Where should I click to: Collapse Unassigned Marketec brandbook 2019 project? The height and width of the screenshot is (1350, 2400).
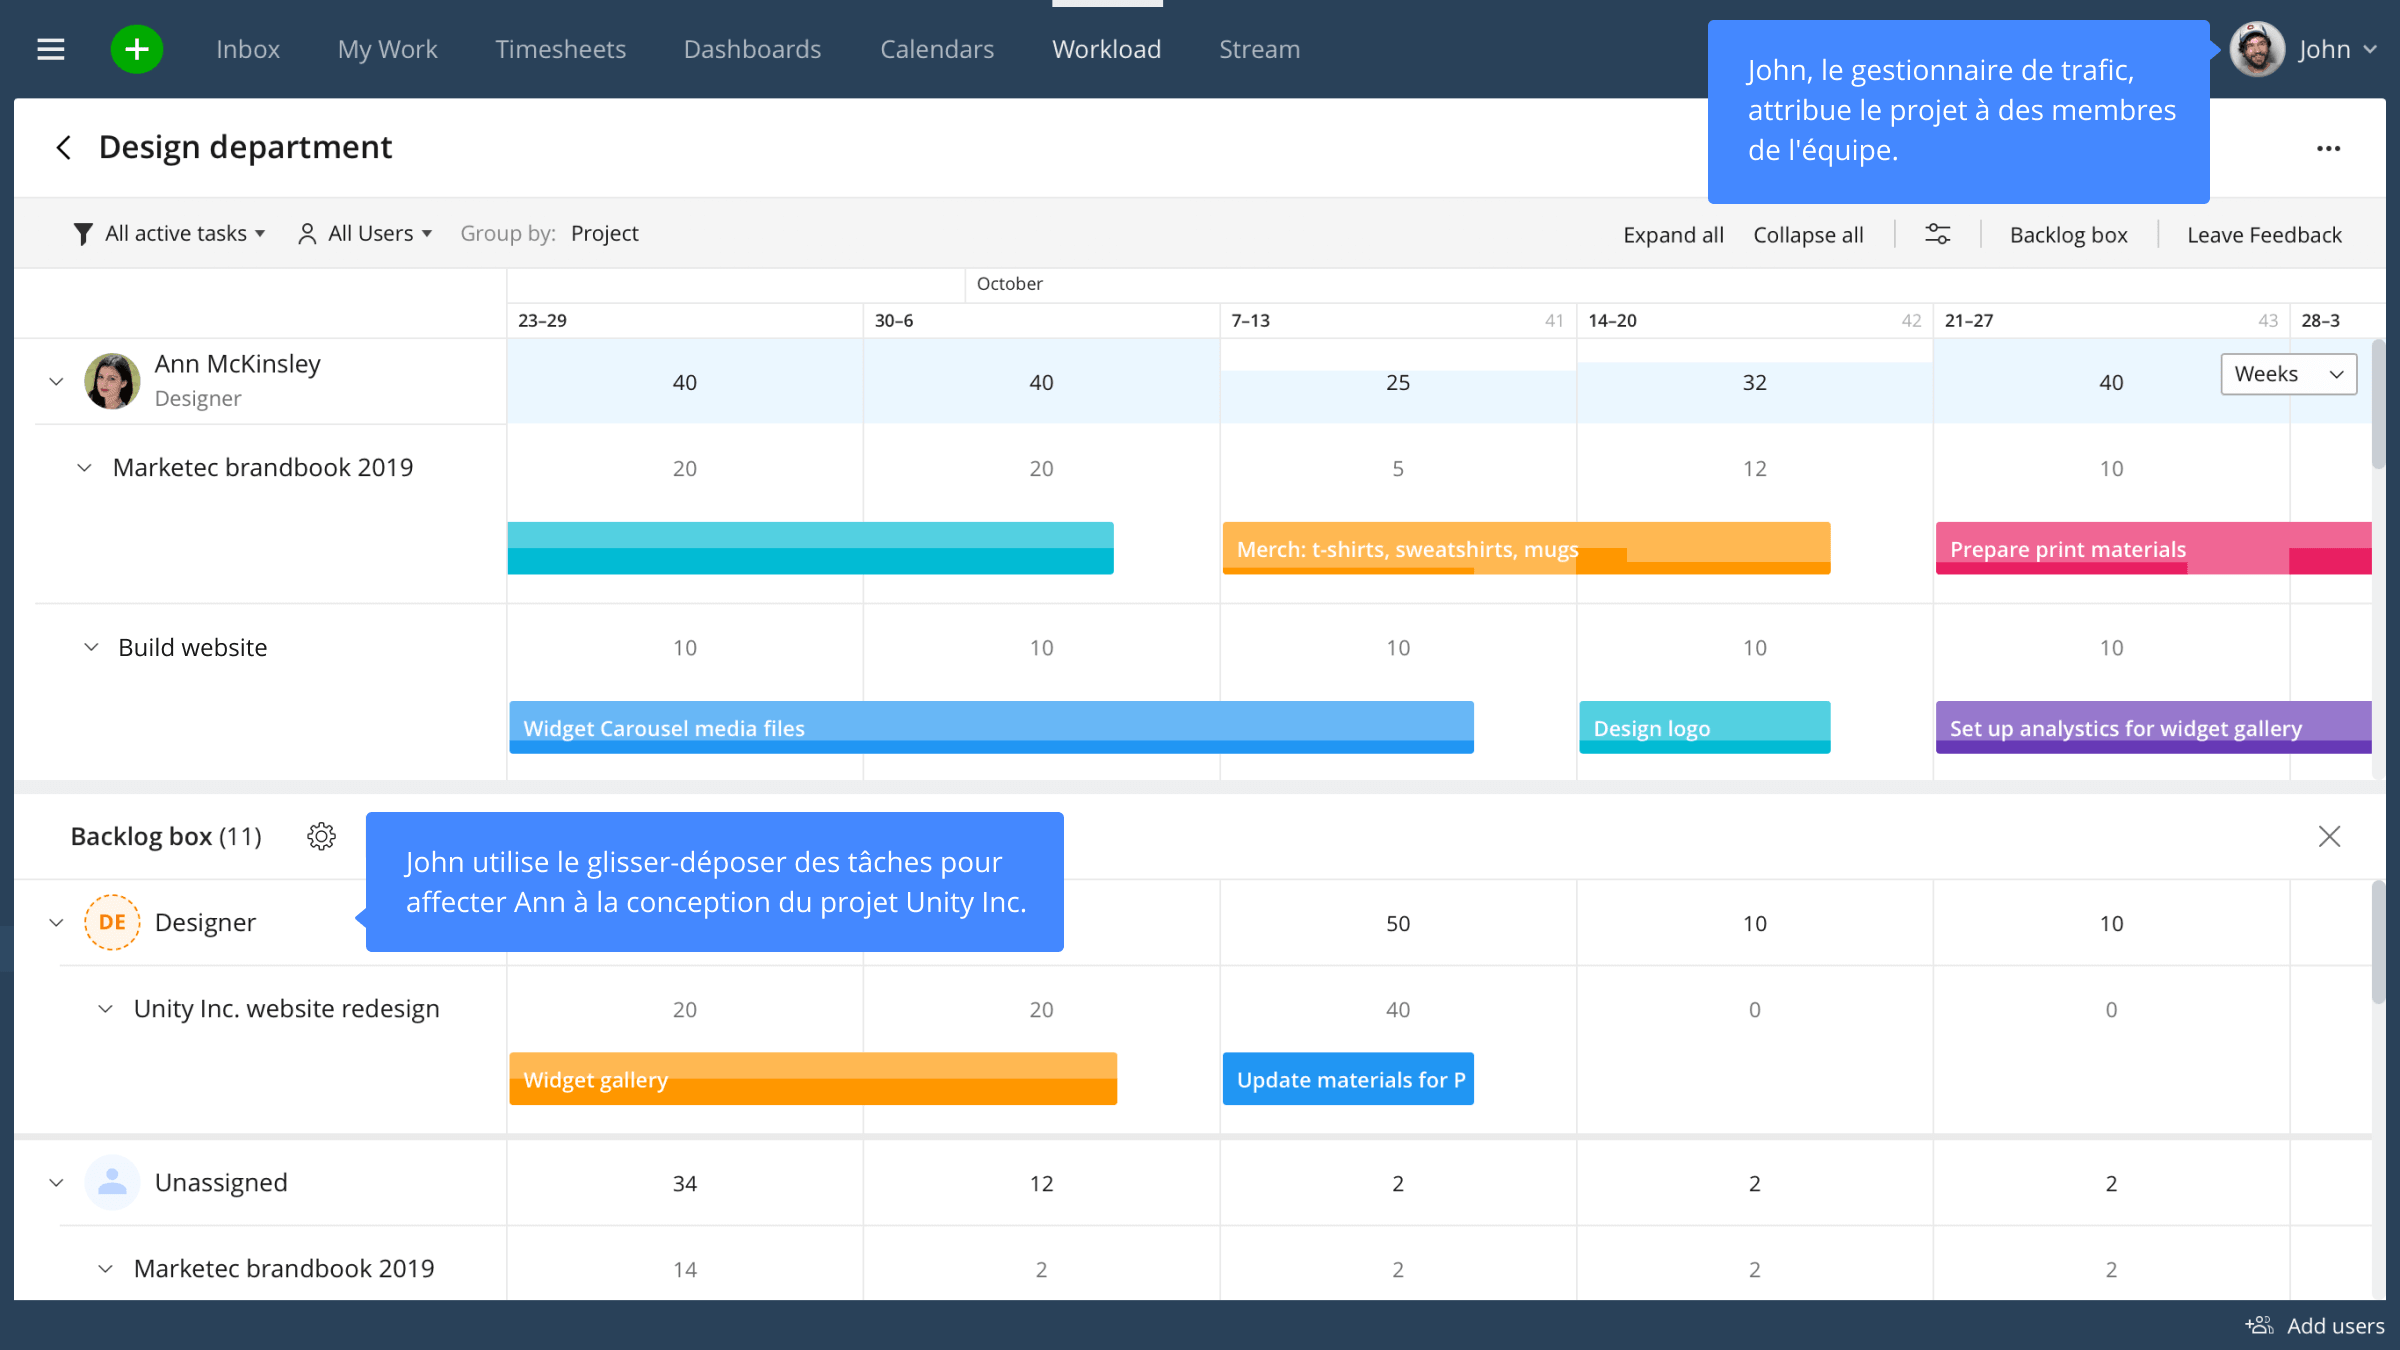tap(104, 1269)
